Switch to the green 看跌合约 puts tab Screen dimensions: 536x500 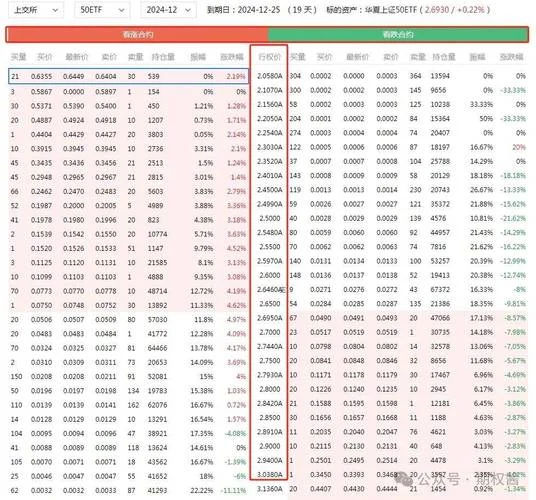click(x=398, y=35)
